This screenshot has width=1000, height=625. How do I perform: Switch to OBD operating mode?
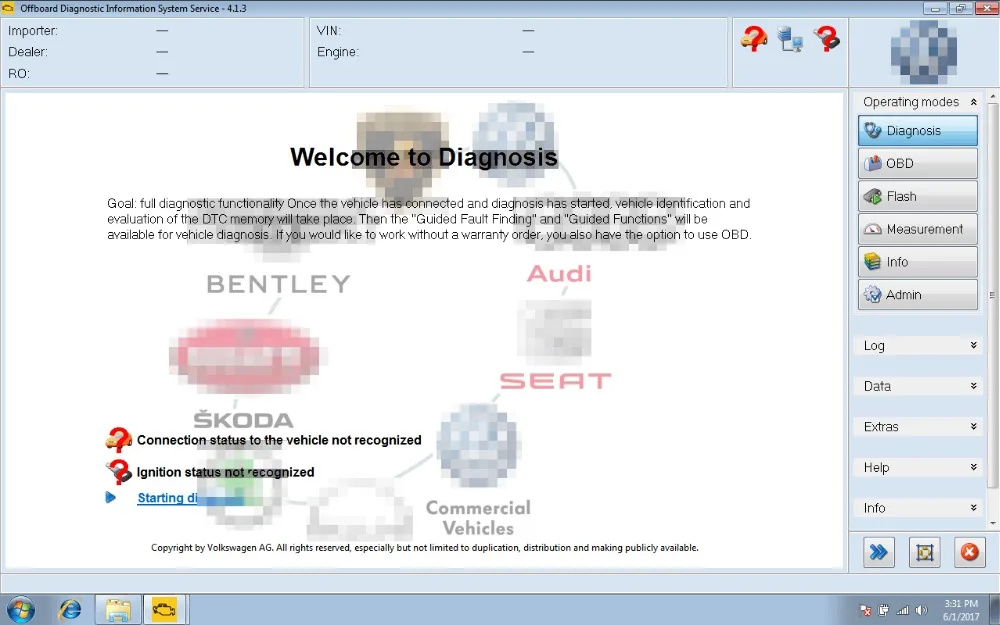[x=917, y=163]
